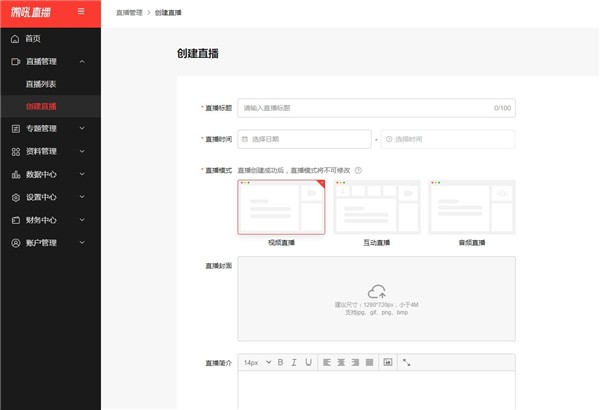The height and width of the screenshot is (410, 600).
Task: Select 互动直播 mode card
Action: 377,207
